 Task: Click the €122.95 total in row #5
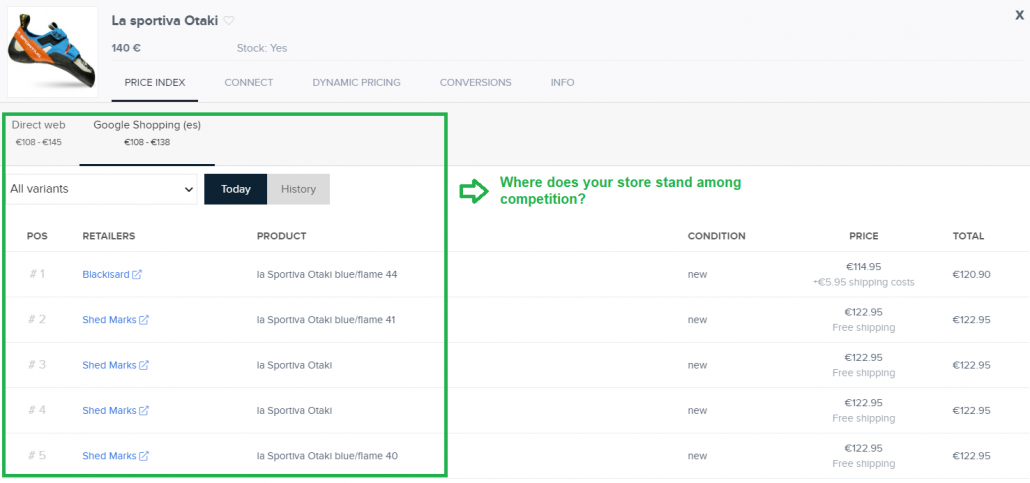972,456
